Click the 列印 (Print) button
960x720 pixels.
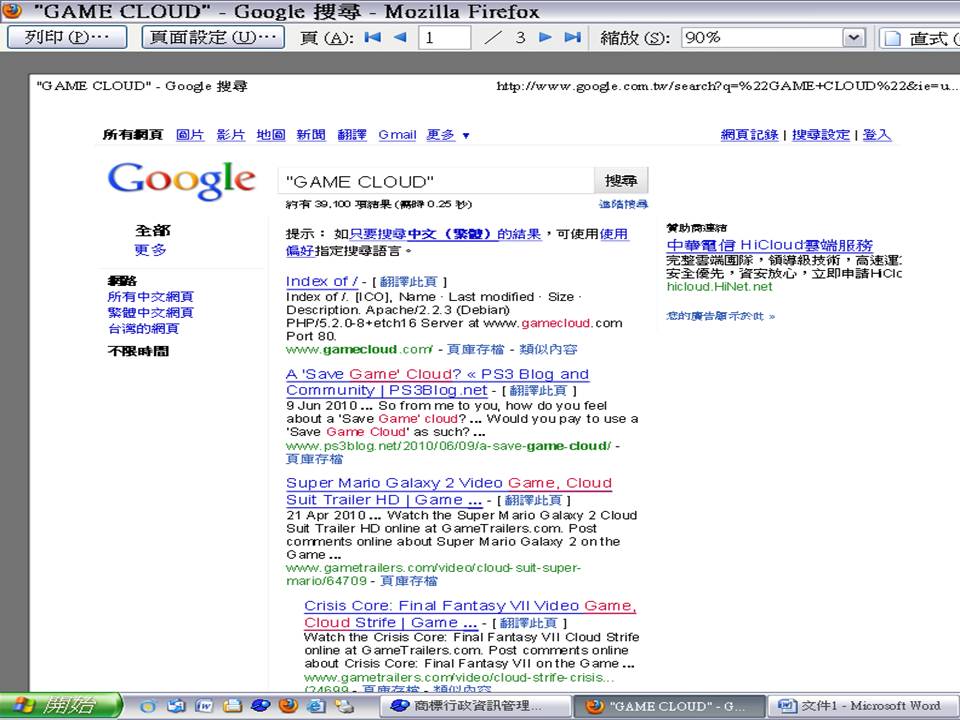[67, 38]
